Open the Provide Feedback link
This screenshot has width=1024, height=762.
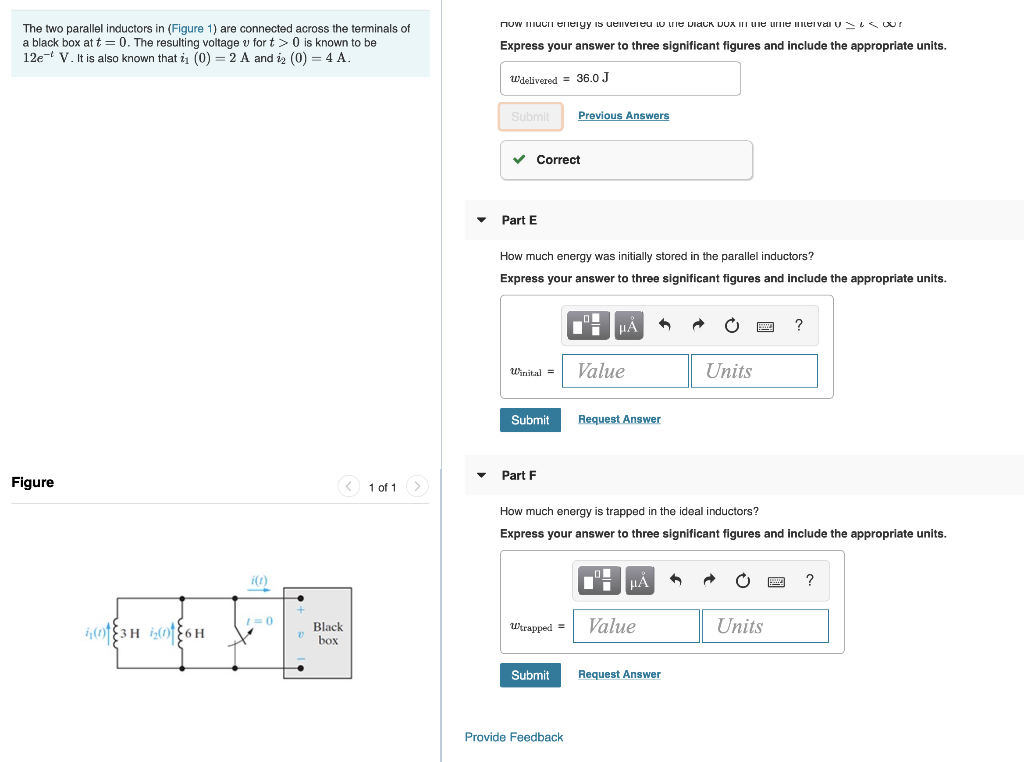[x=513, y=736]
